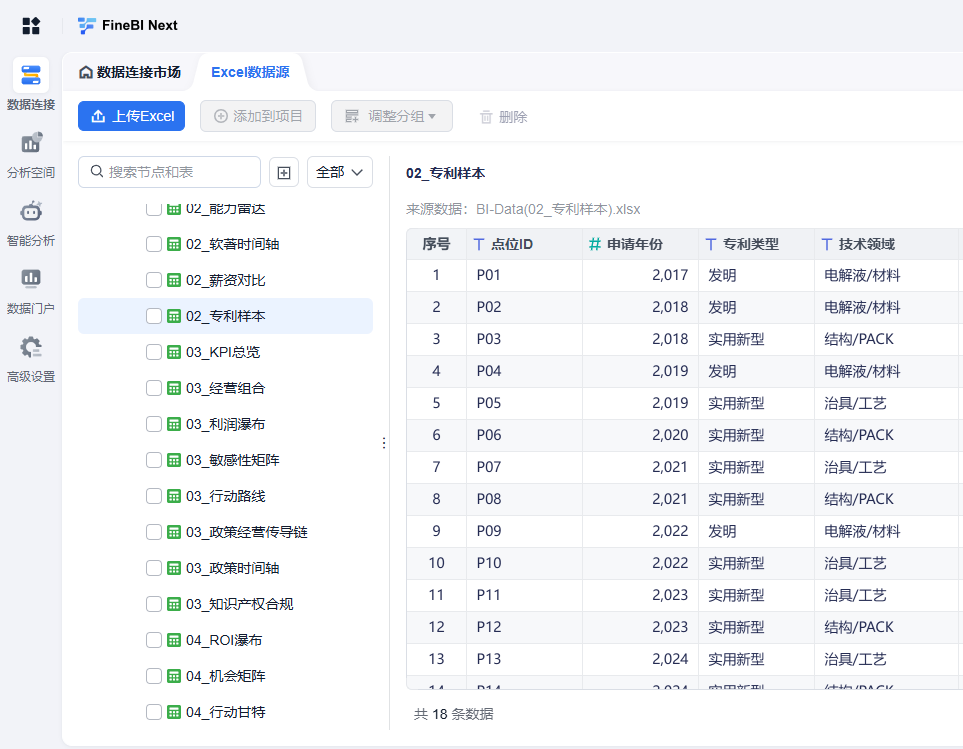
Task: Focus the 搜索节点和表 search field
Action: coord(170,172)
